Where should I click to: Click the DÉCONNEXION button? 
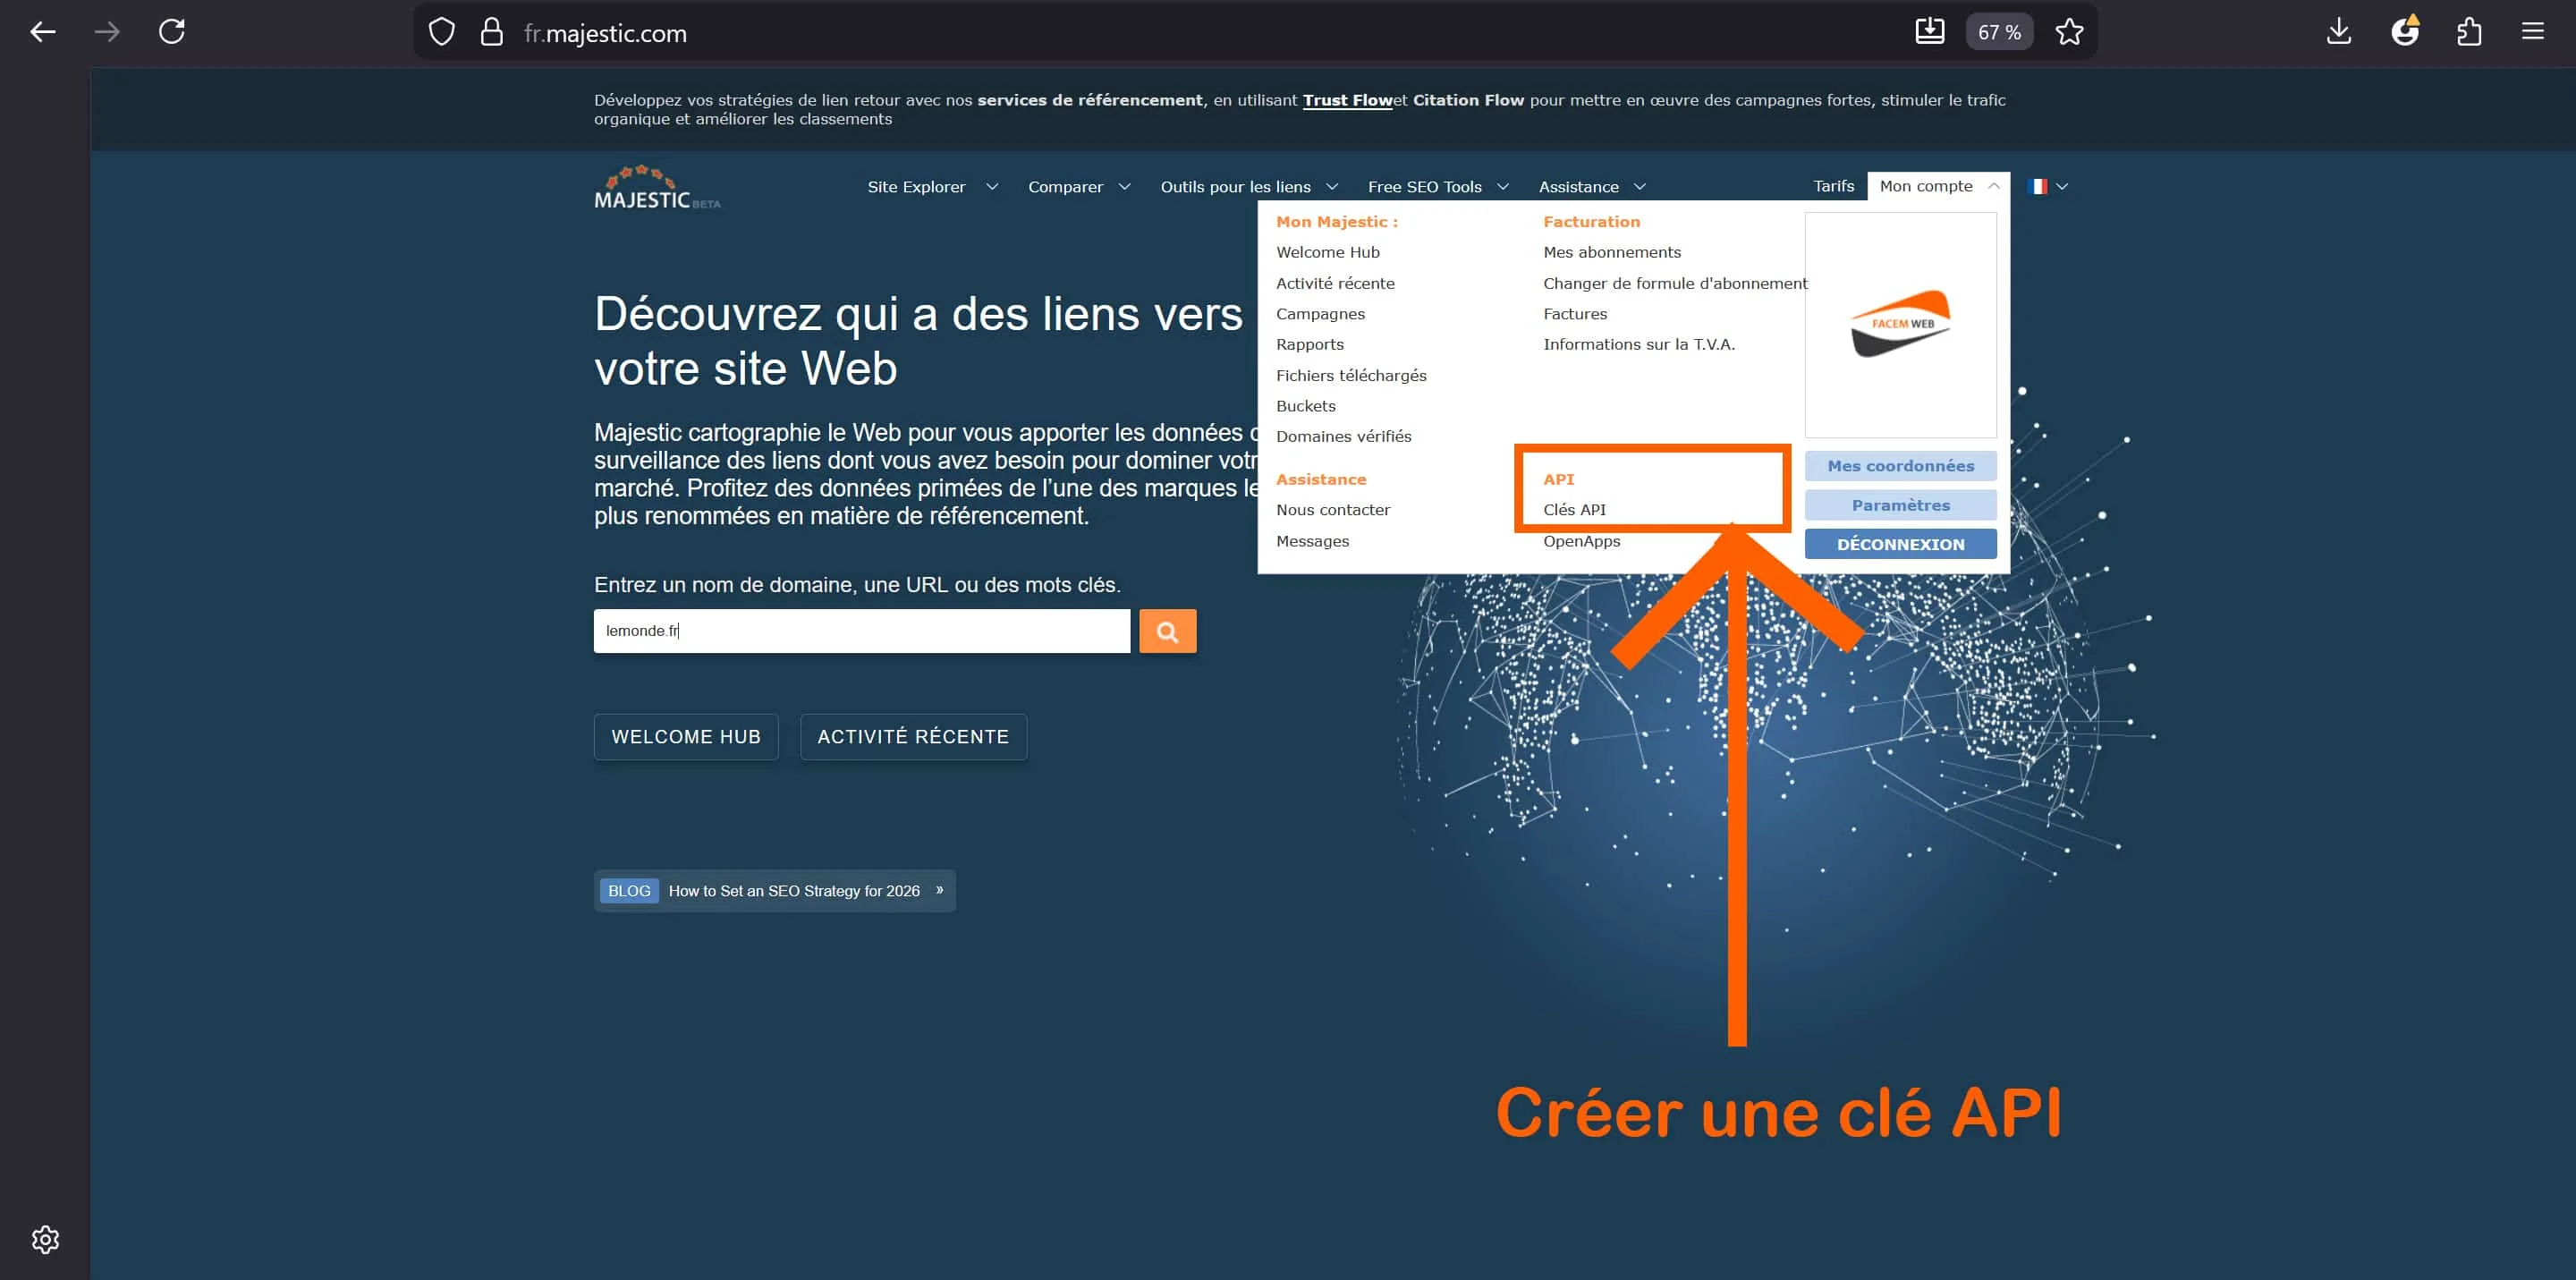[1900, 544]
